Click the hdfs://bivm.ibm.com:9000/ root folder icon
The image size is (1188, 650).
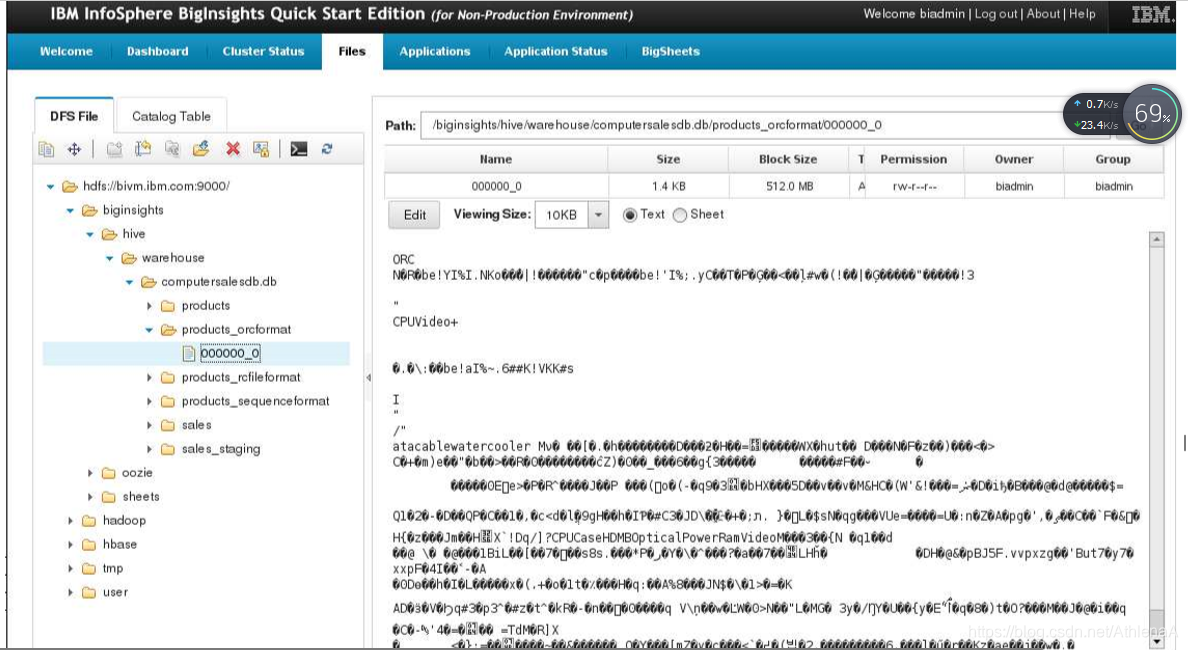(x=70, y=186)
